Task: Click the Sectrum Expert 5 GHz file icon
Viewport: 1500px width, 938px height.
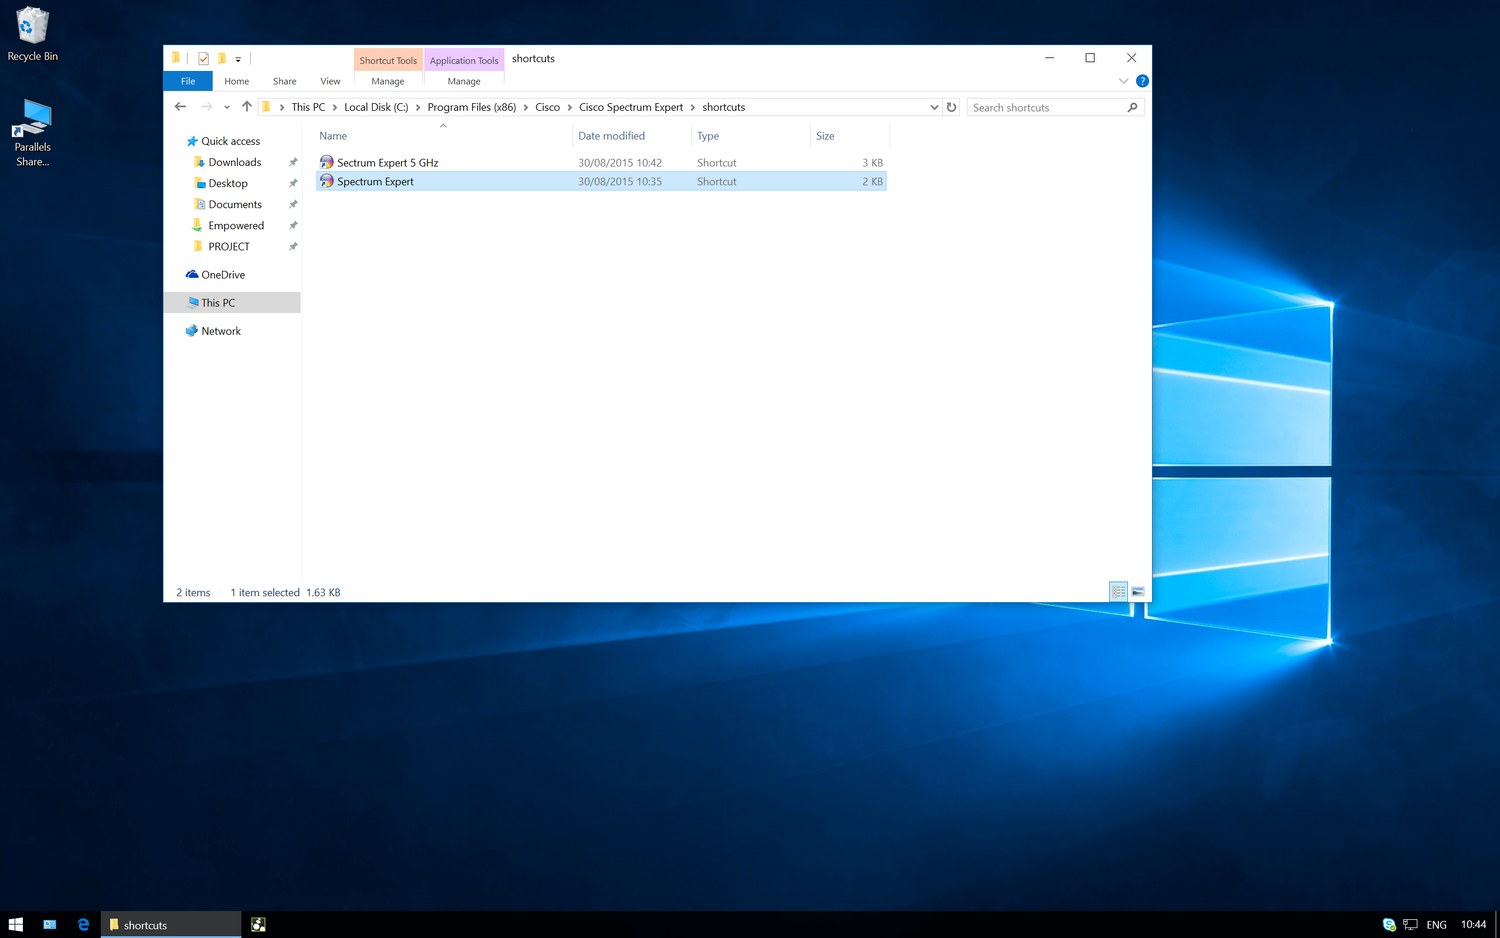Action: [326, 162]
